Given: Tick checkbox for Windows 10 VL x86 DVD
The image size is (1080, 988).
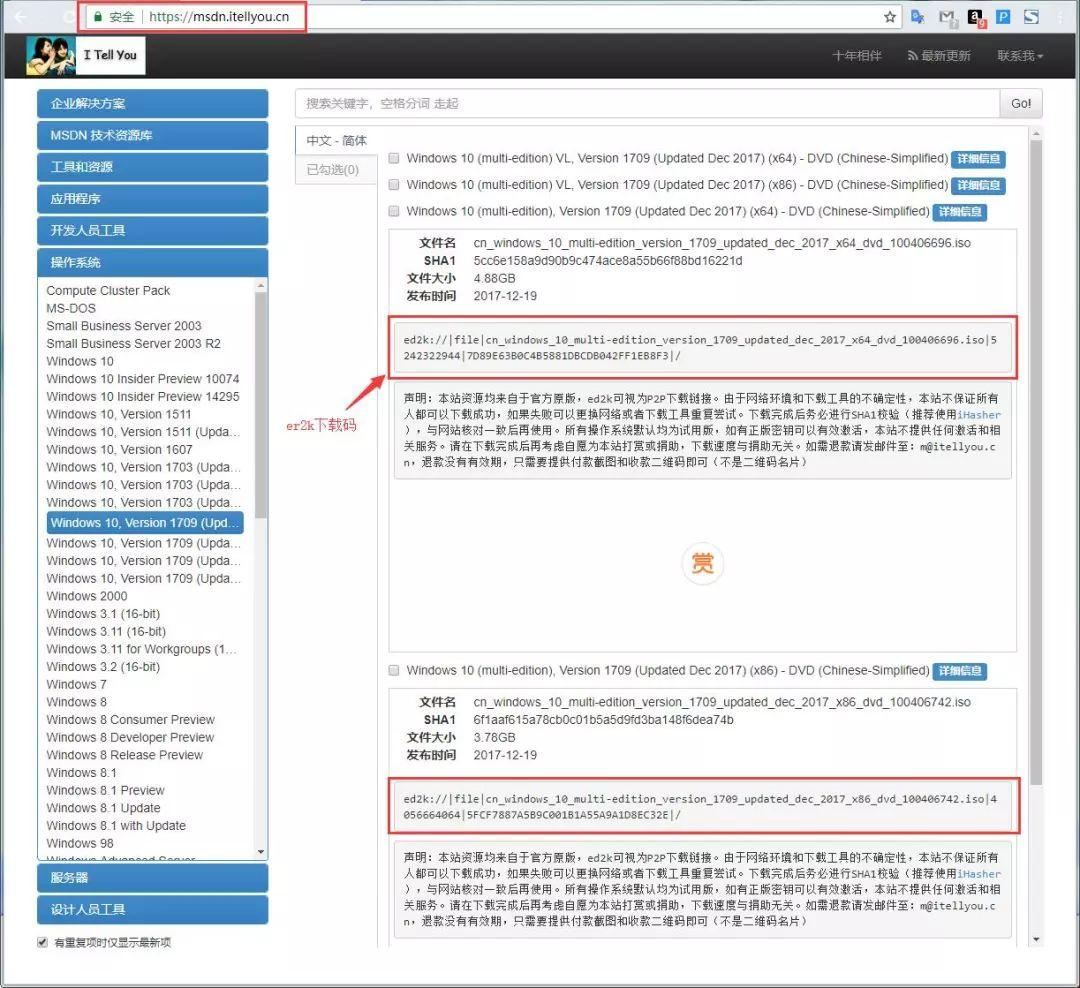Looking at the screenshot, I should [x=393, y=185].
